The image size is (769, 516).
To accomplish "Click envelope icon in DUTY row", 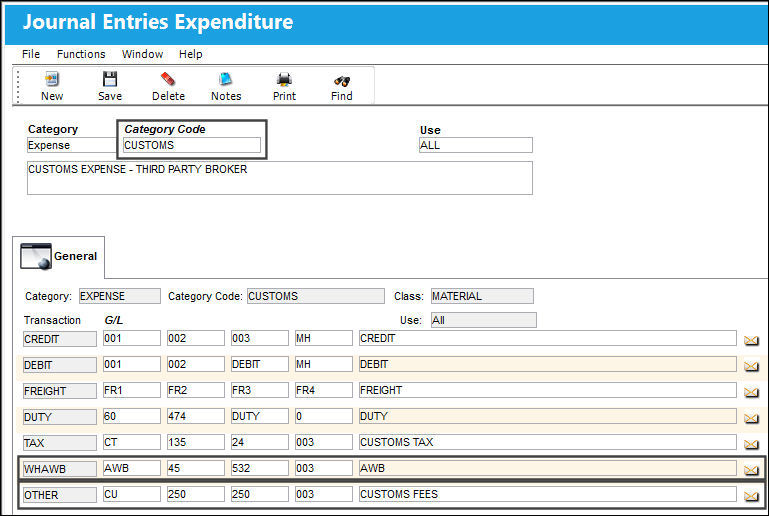I will pos(751,418).
